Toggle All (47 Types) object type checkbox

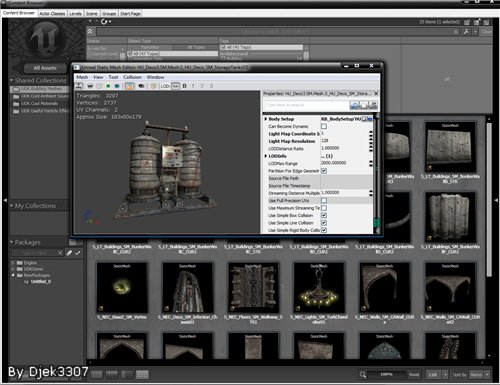click(x=130, y=54)
